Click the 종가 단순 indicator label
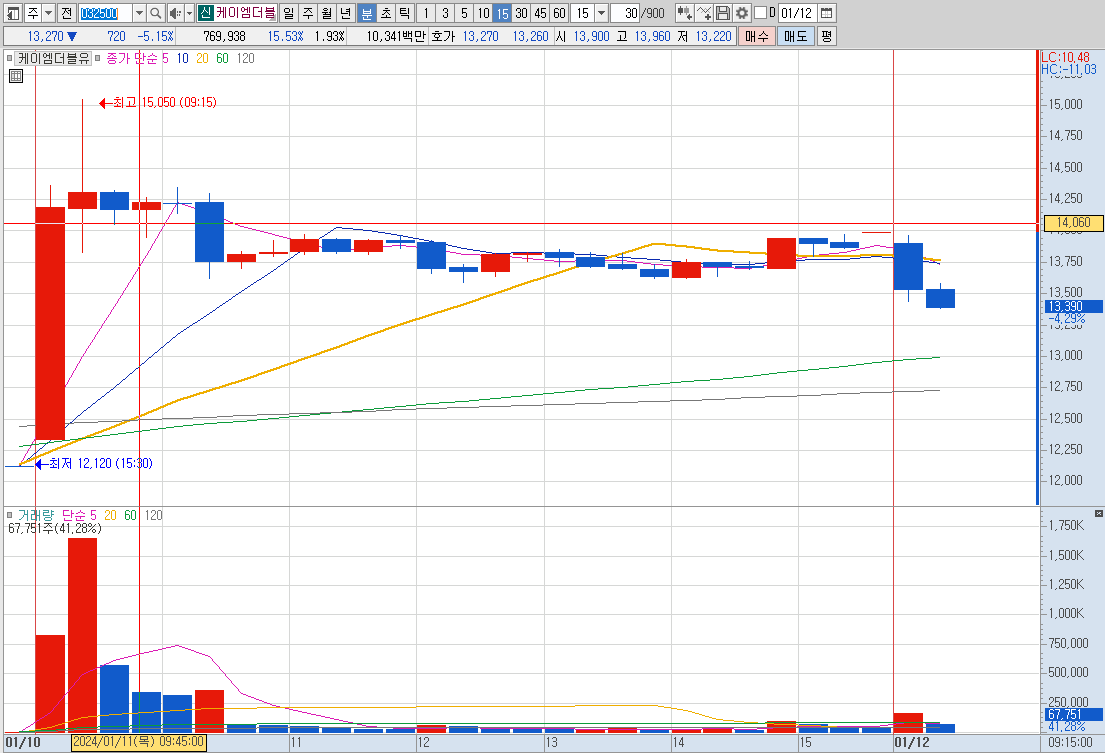Image resolution: width=1105 pixels, height=753 pixels. [x=132, y=58]
